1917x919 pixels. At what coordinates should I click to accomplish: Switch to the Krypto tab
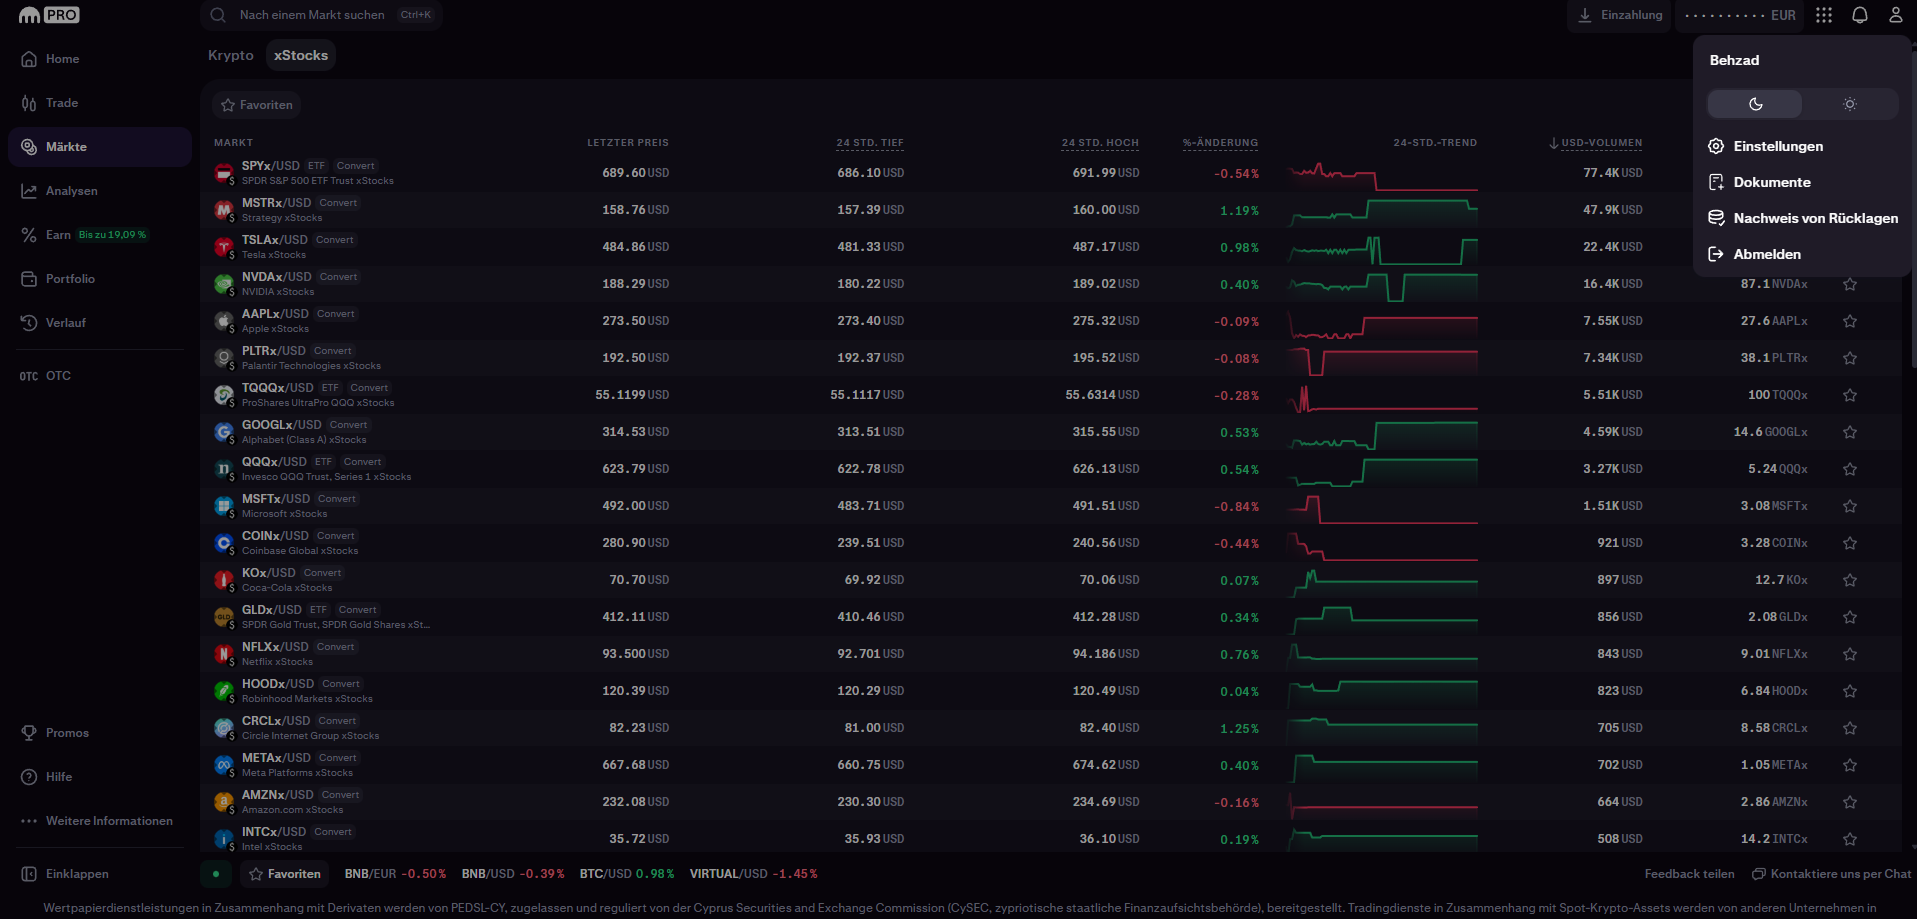(231, 55)
